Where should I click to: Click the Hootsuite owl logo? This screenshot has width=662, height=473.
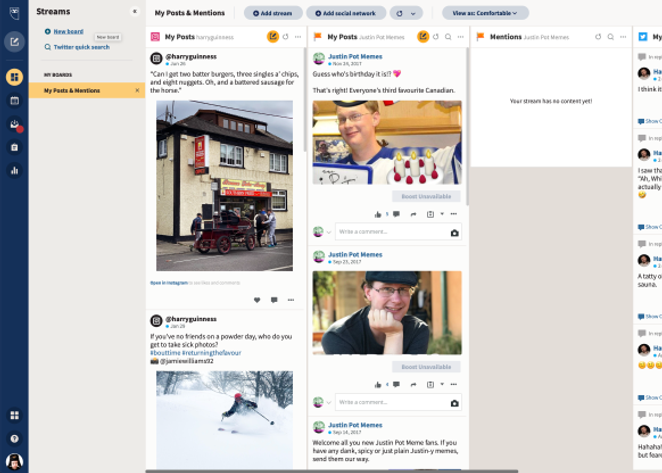pos(14,13)
